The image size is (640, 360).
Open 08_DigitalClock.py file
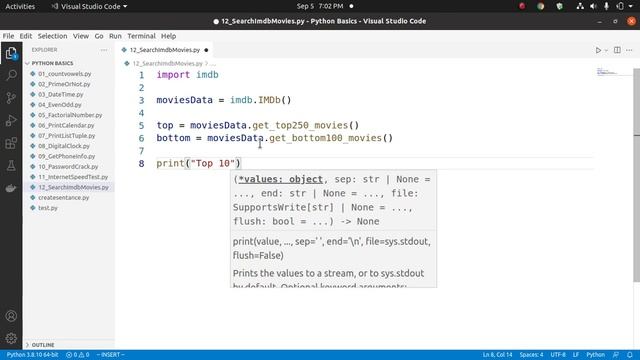click(64, 146)
